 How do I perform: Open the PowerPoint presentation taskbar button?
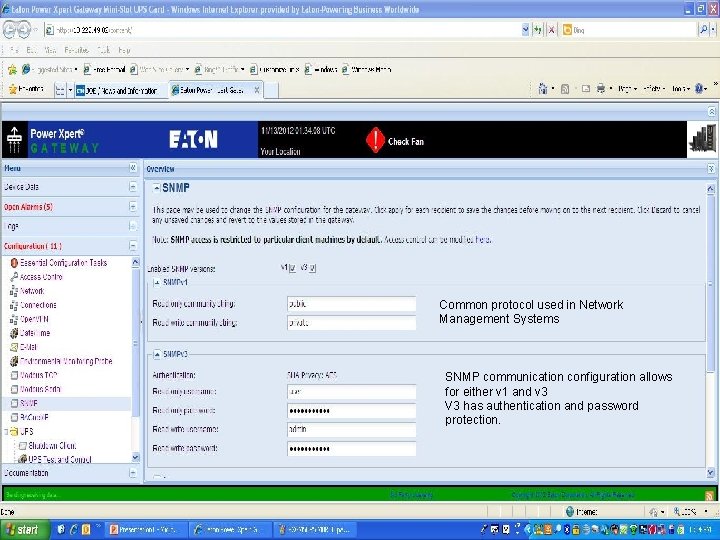coord(144,530)
